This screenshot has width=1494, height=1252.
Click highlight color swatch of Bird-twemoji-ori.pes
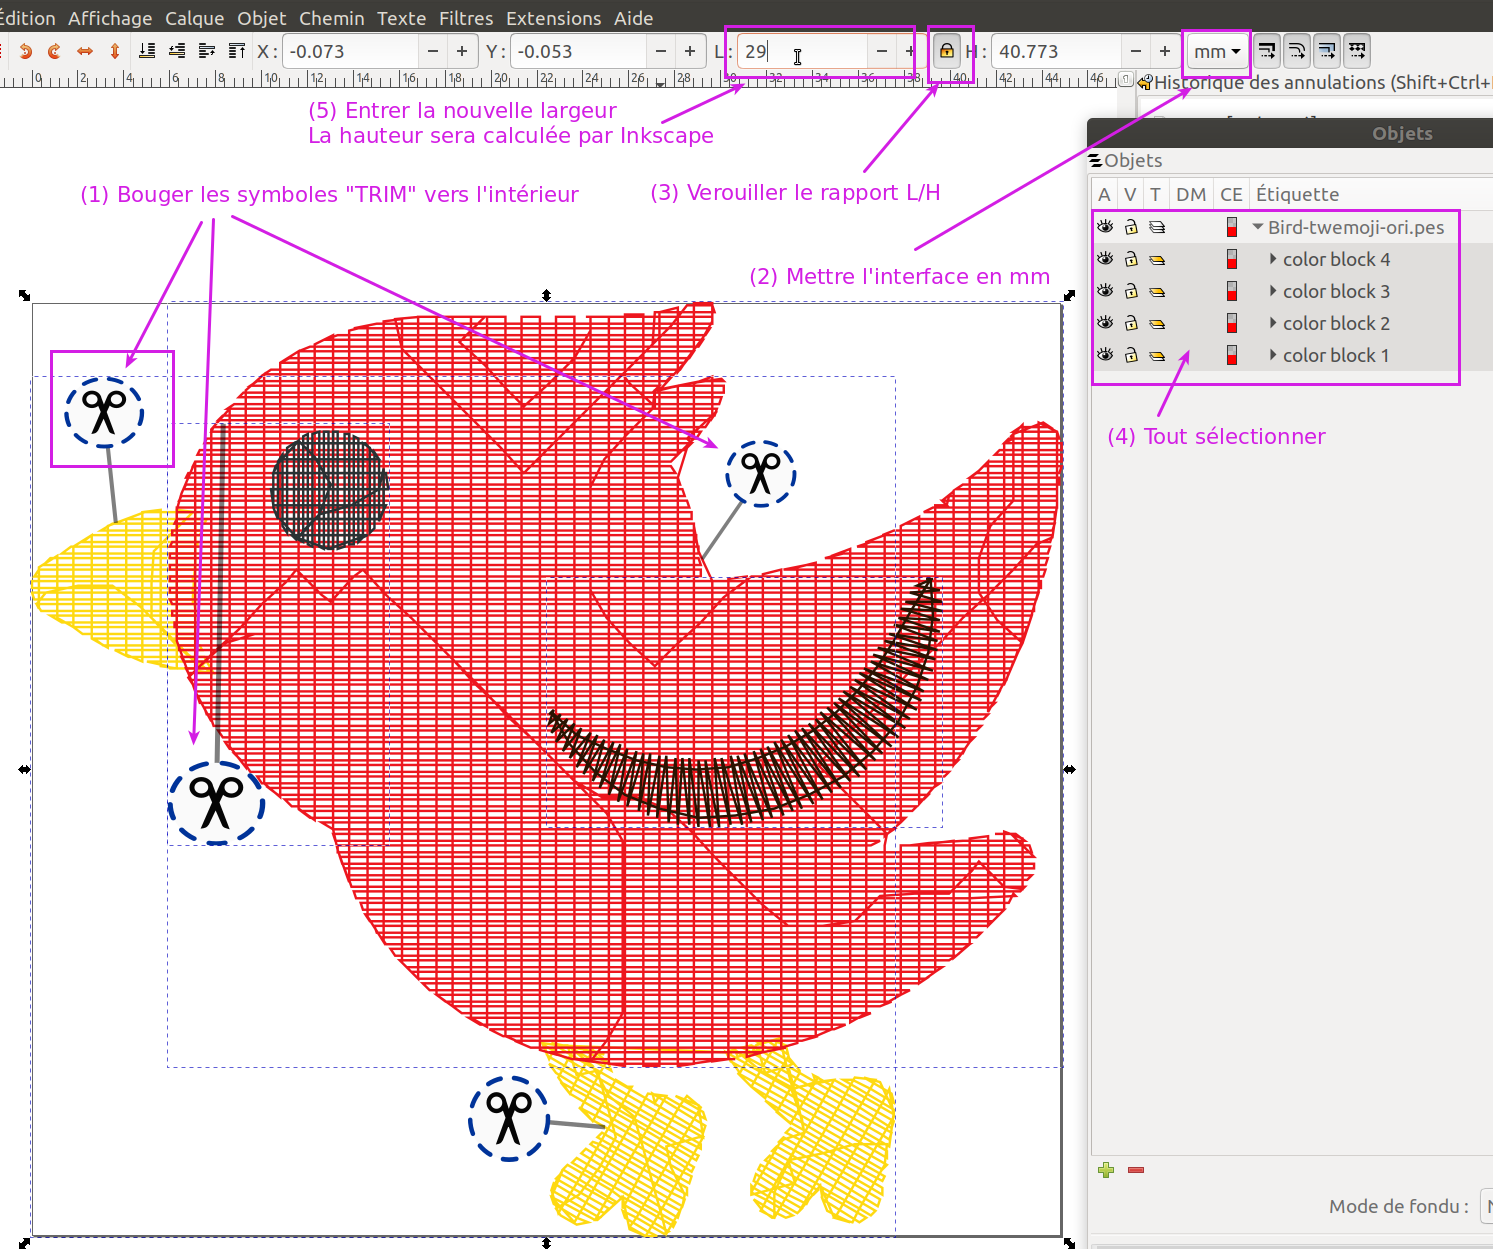[1232, 227]
